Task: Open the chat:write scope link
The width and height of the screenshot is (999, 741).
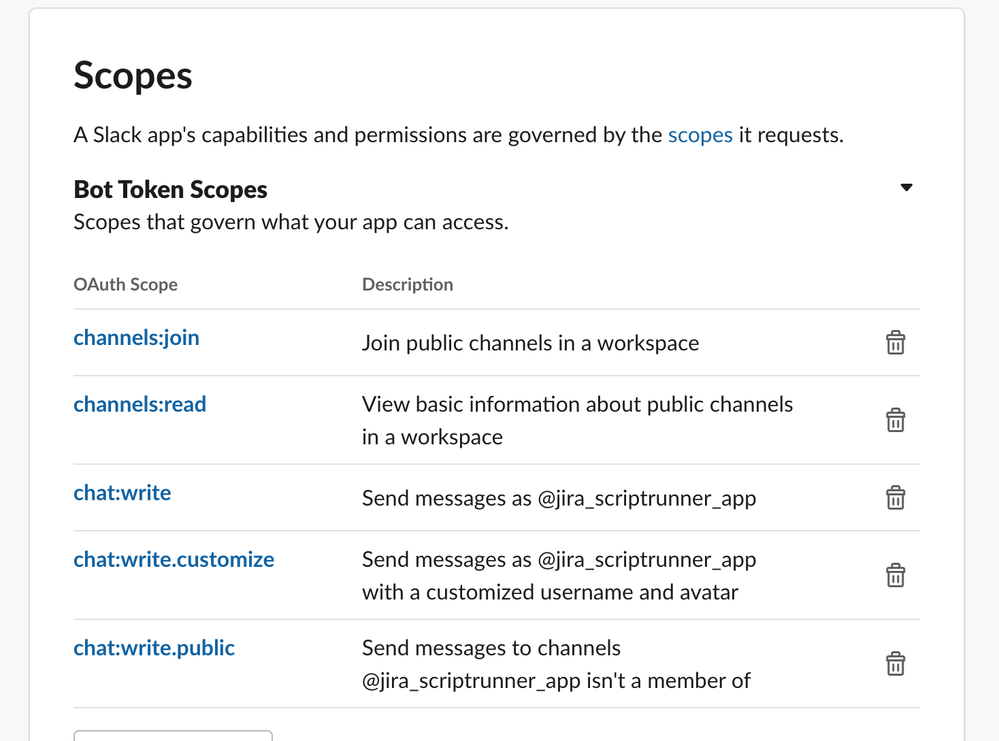Action: [122, 493]
